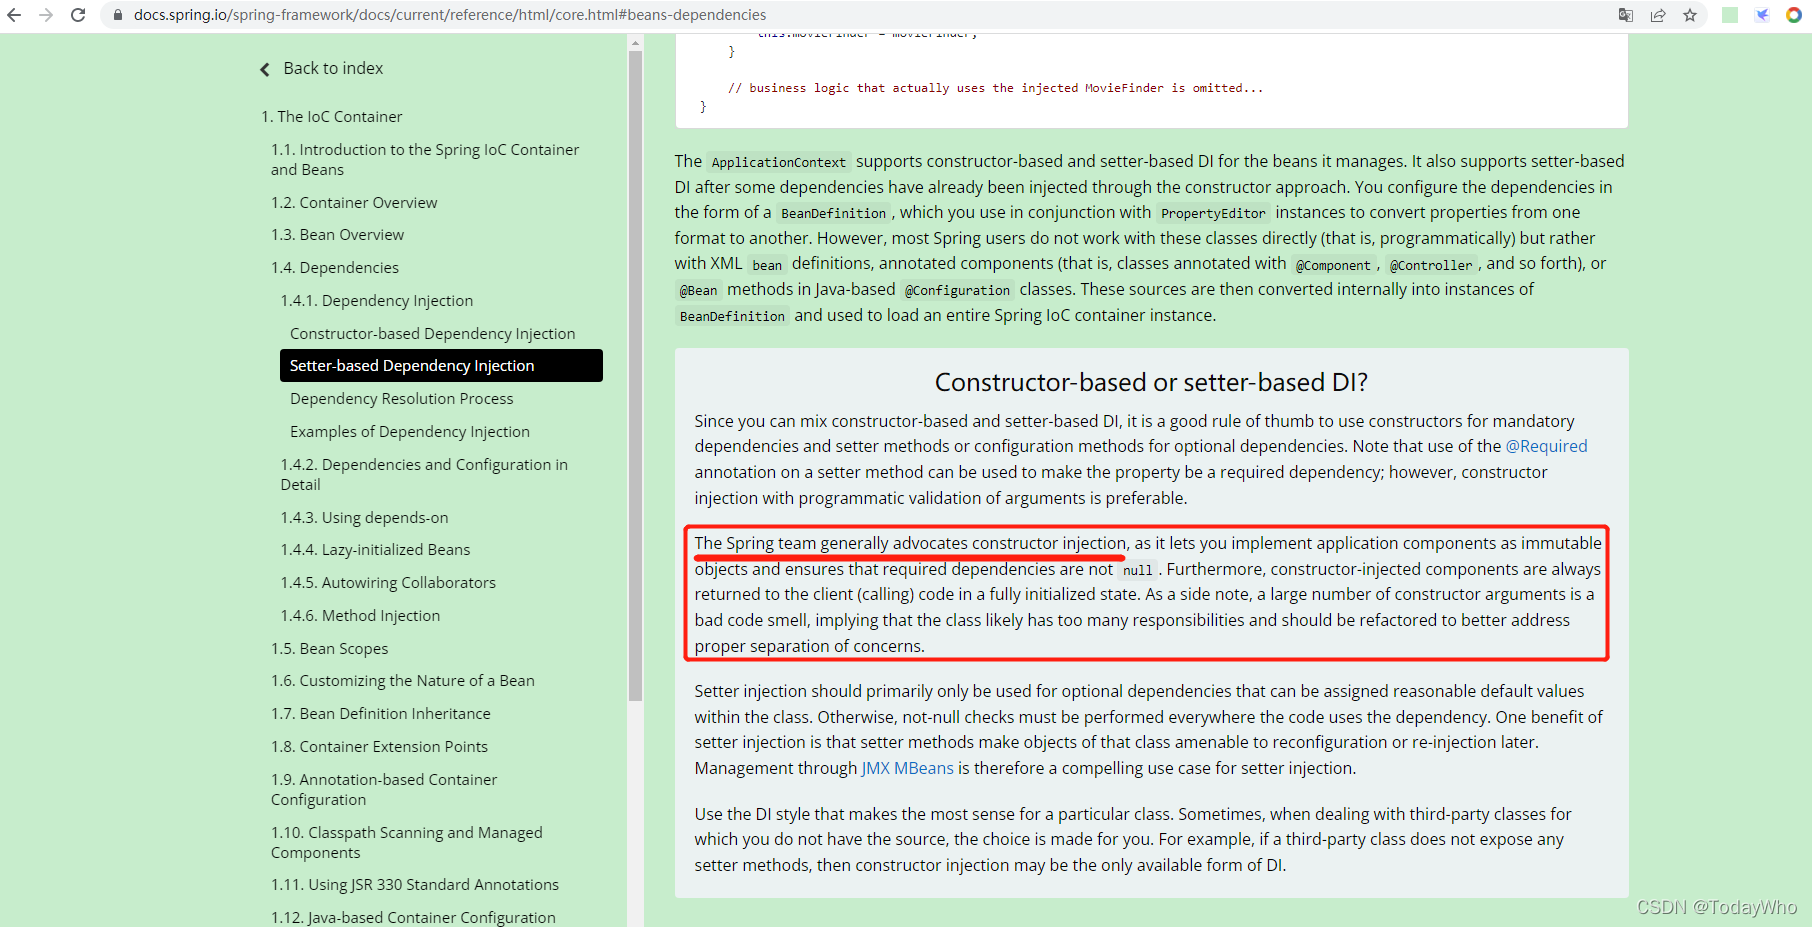Screen dimensions: 1812x927
Task: Open 1.8. Container Extension Points entry
Action: pyautogui.click(x=379, y=747)
